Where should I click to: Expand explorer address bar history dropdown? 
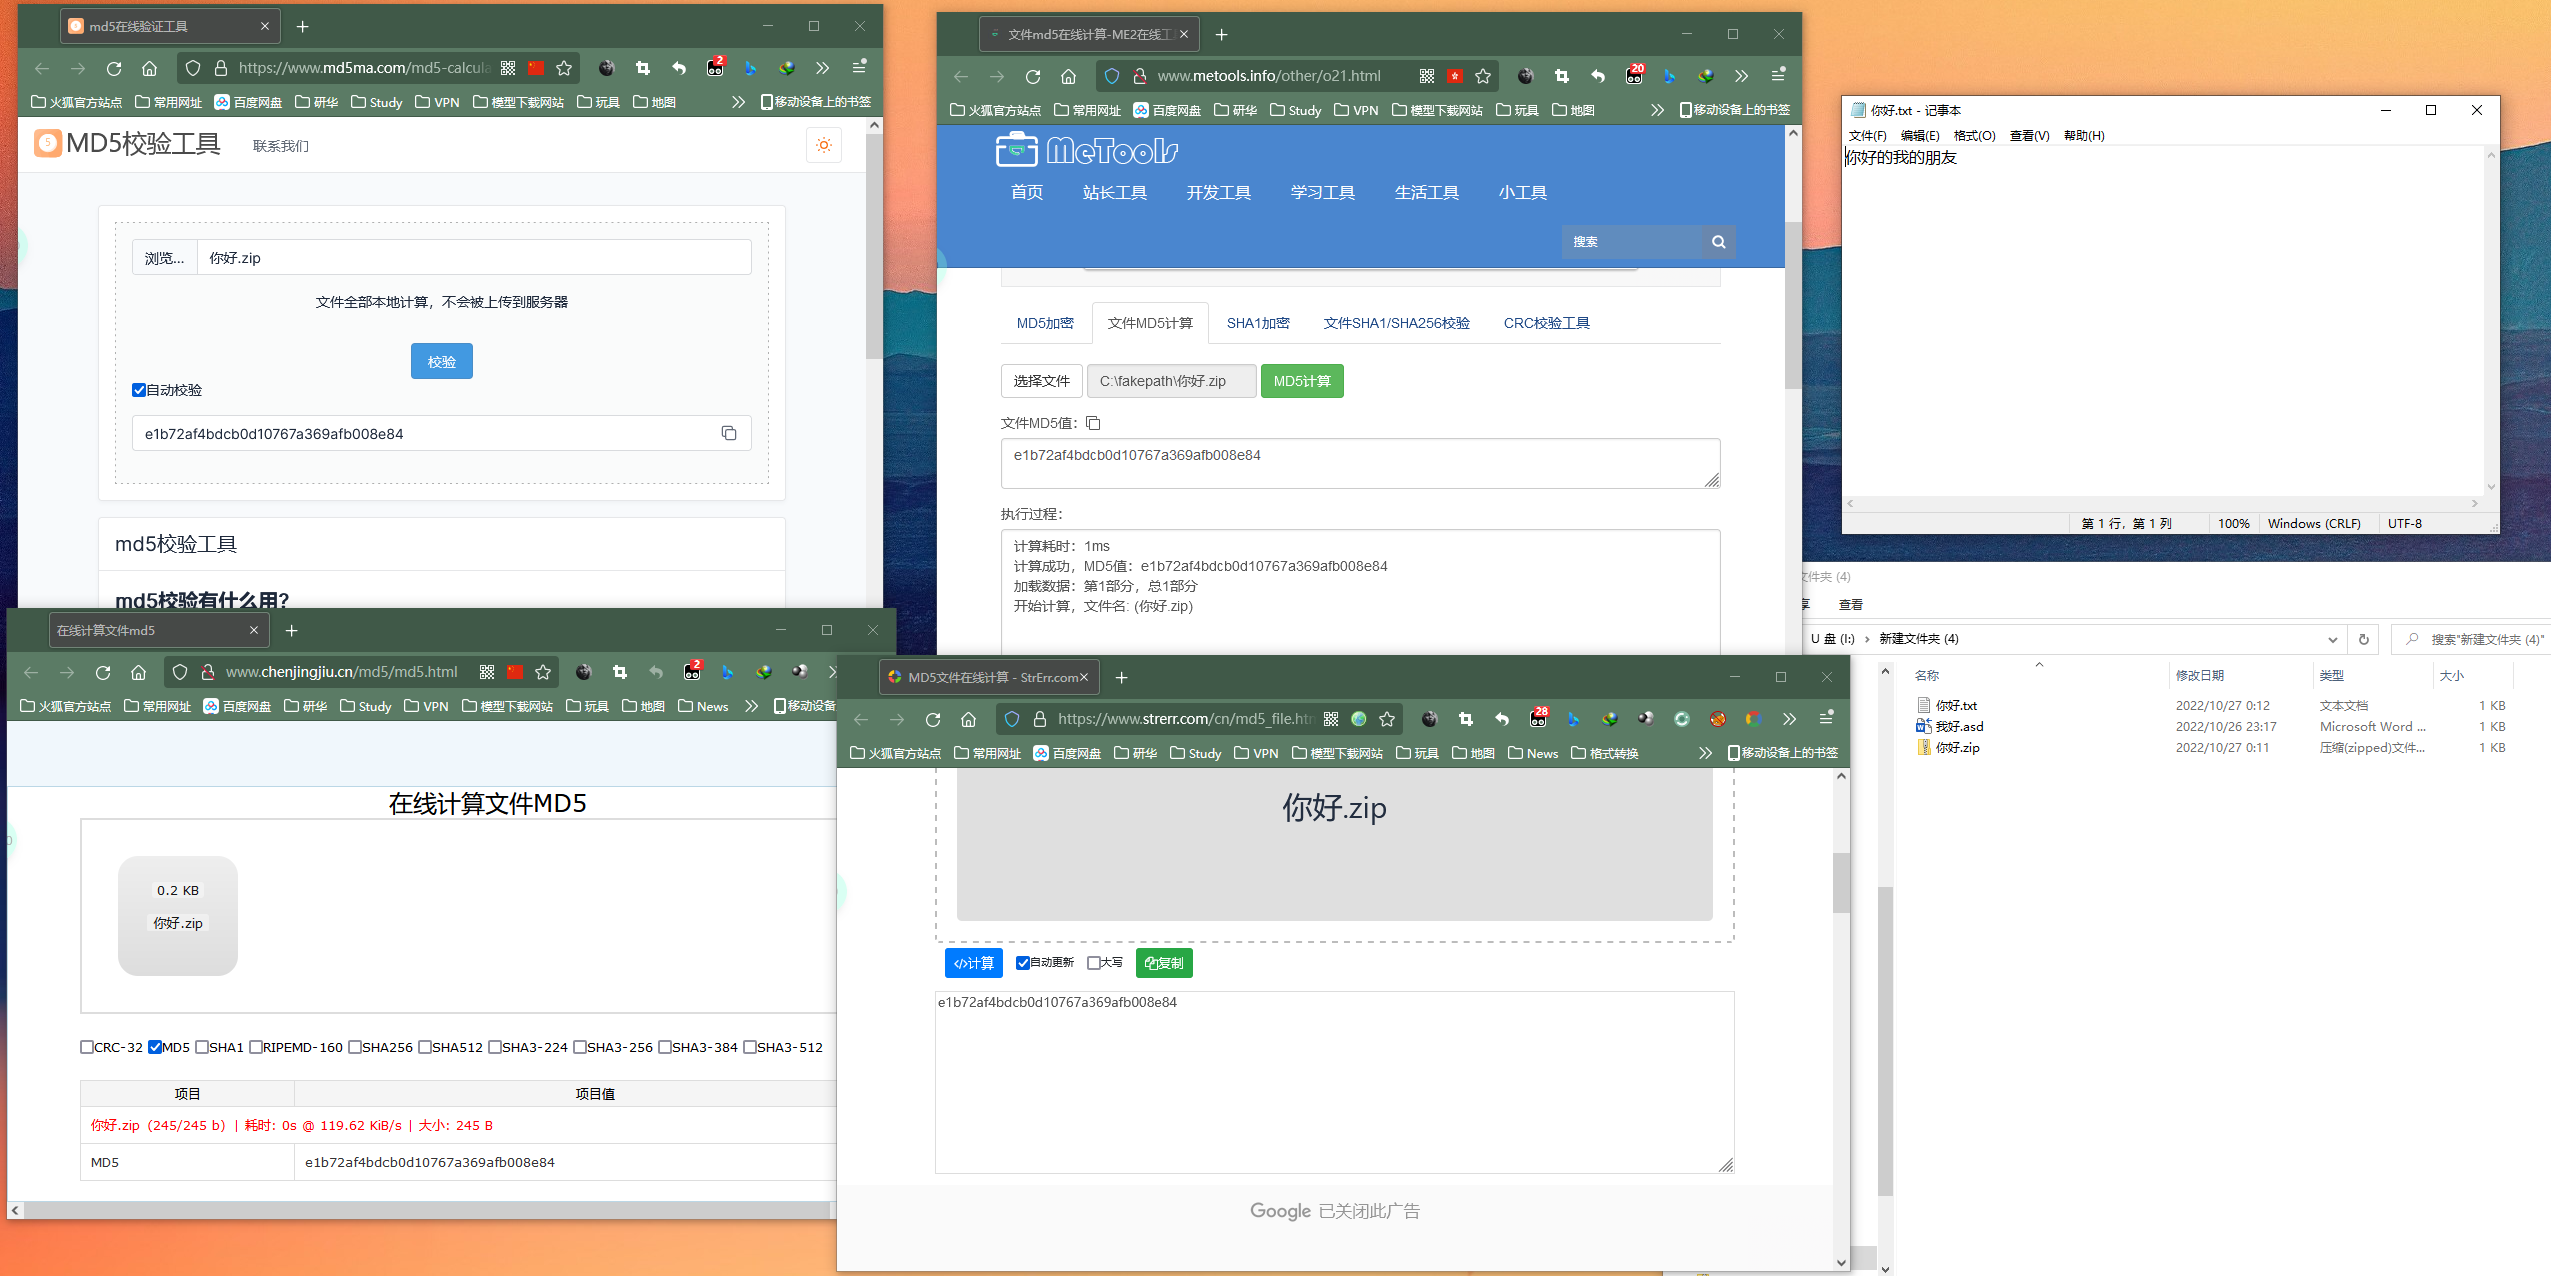click(2332, 639)
